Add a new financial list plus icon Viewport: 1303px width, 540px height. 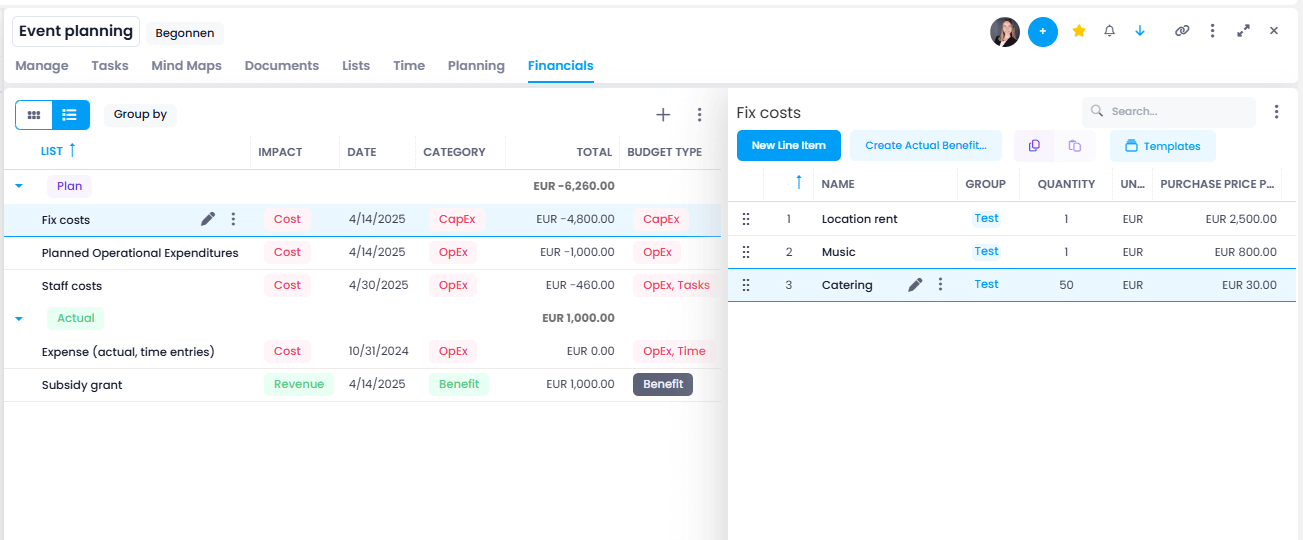[x=663, y=115]
